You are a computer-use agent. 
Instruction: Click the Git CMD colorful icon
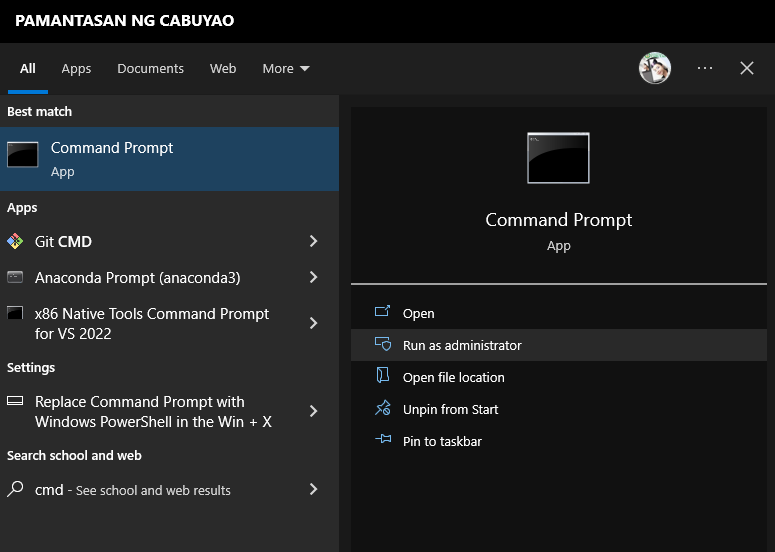(15, 241)
